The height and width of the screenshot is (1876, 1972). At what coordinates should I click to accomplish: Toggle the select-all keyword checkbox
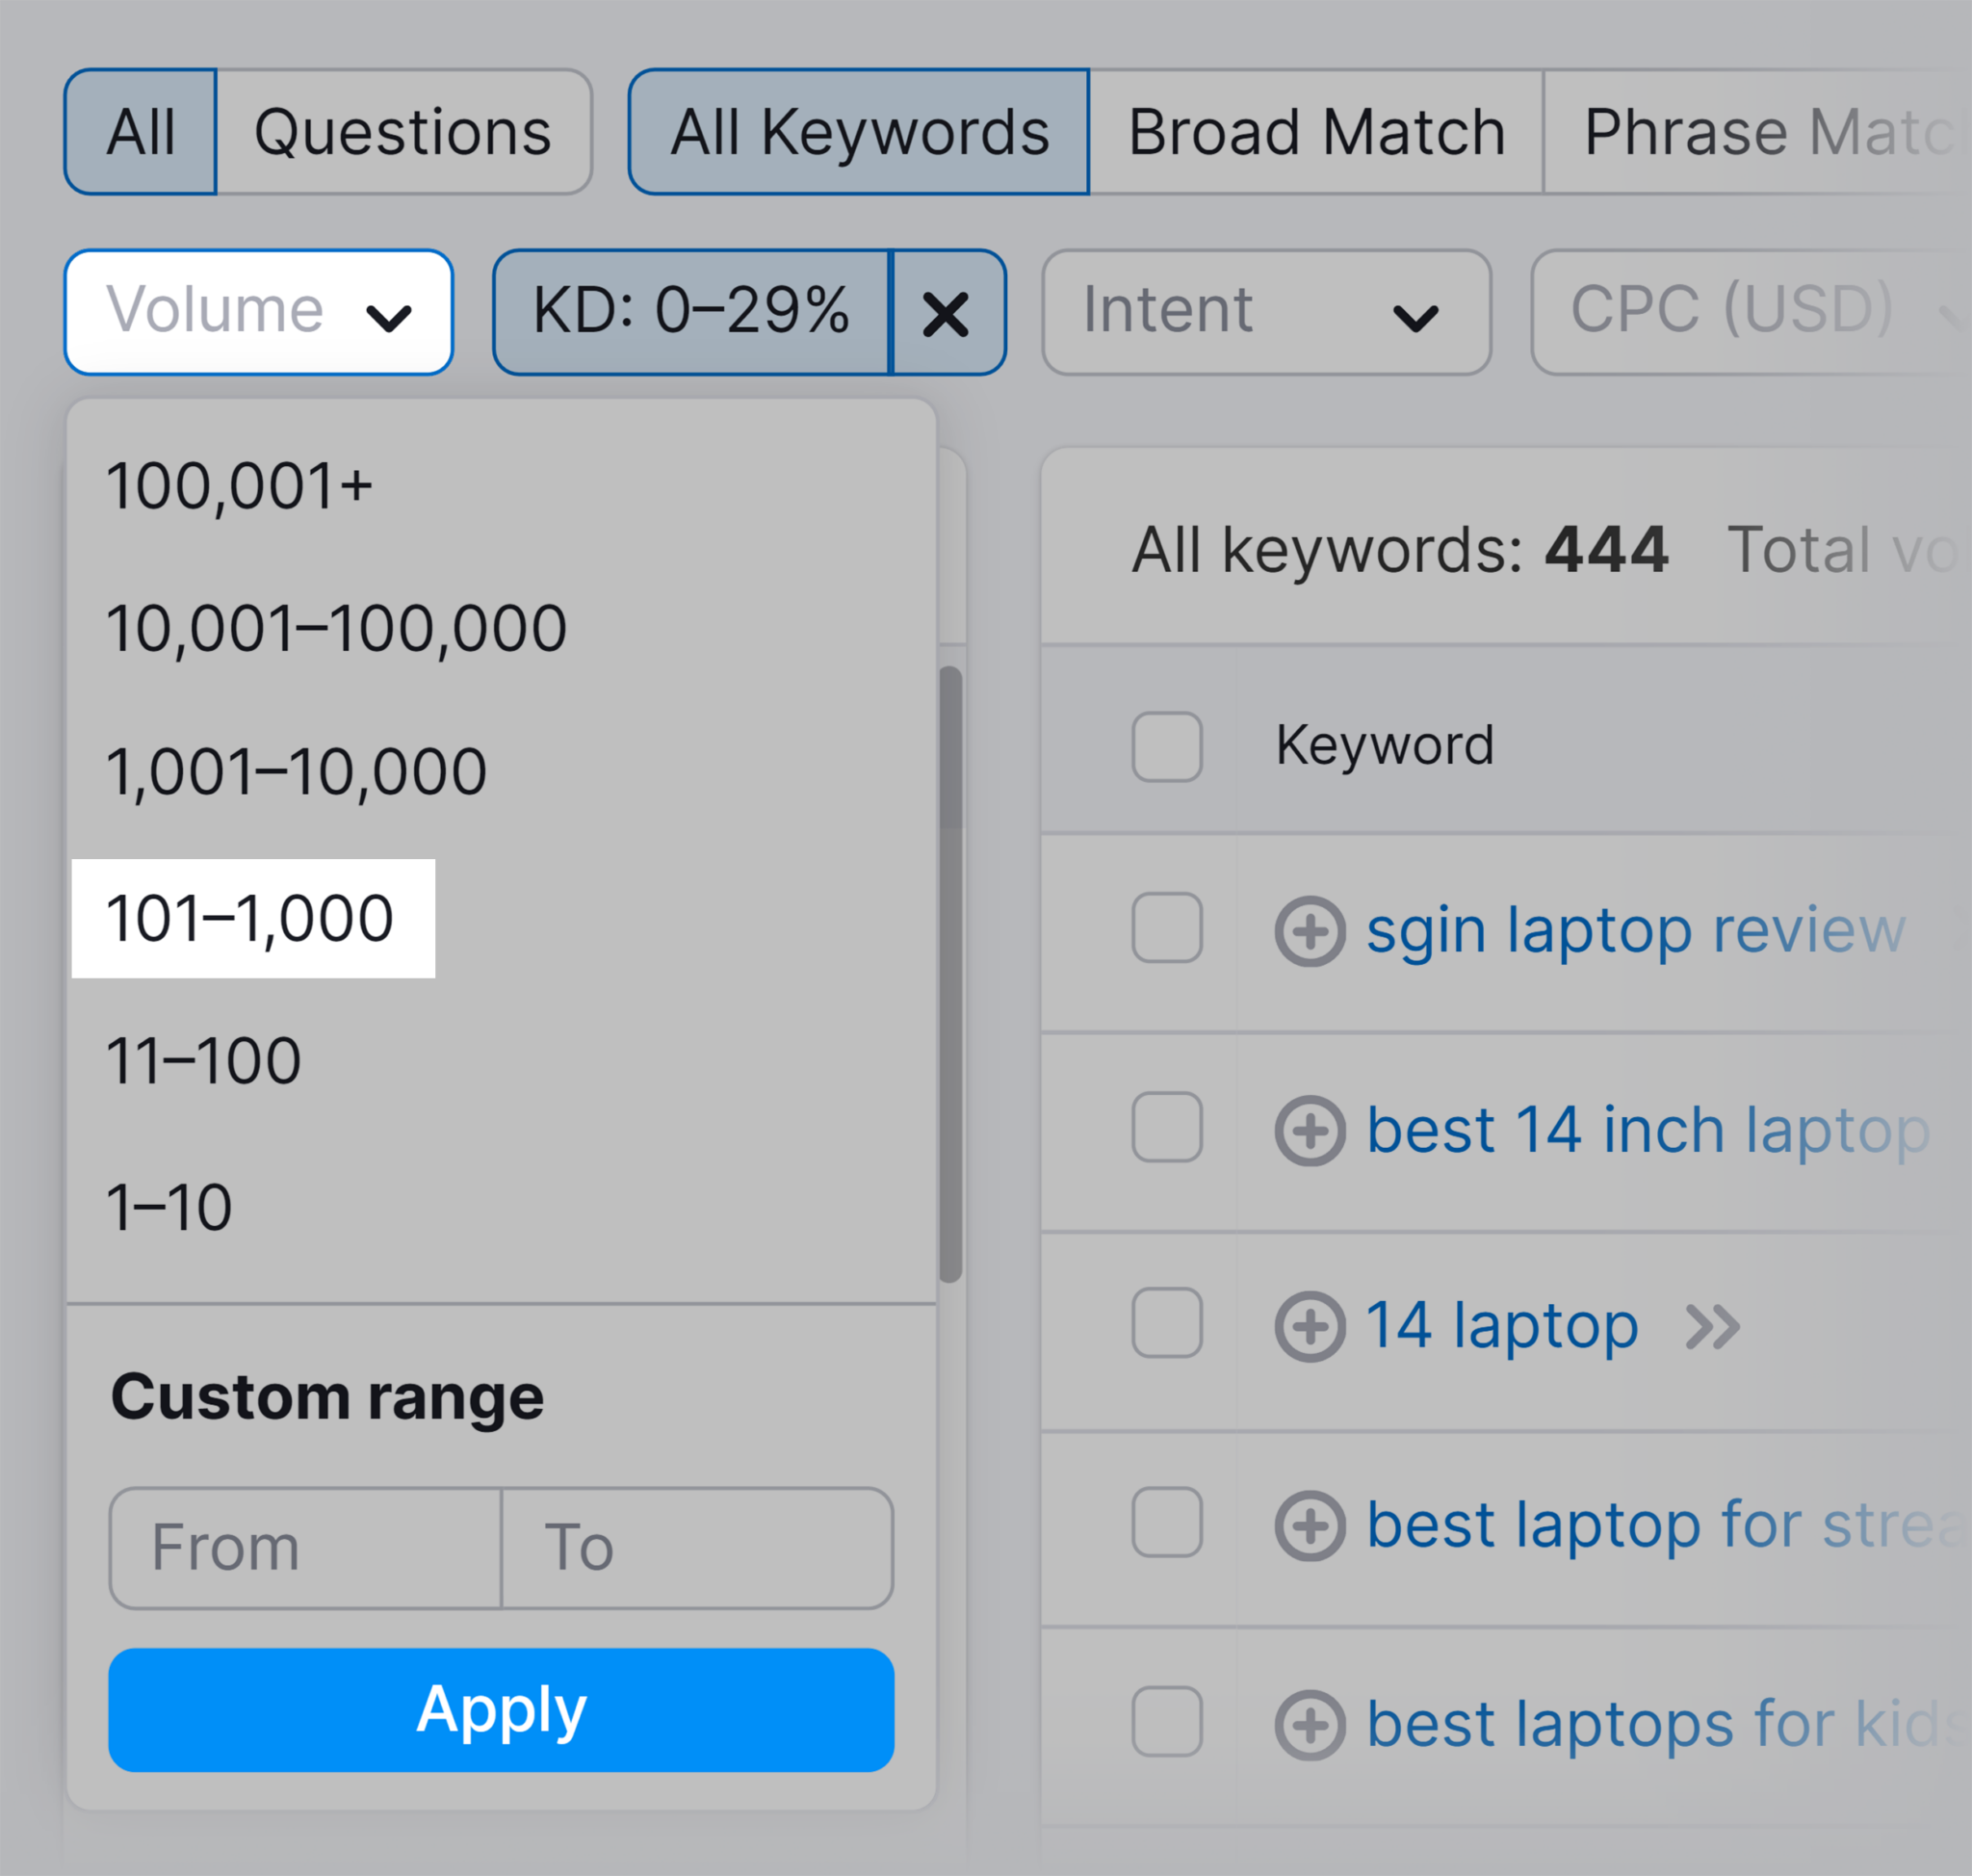[x=1164, y=742]
